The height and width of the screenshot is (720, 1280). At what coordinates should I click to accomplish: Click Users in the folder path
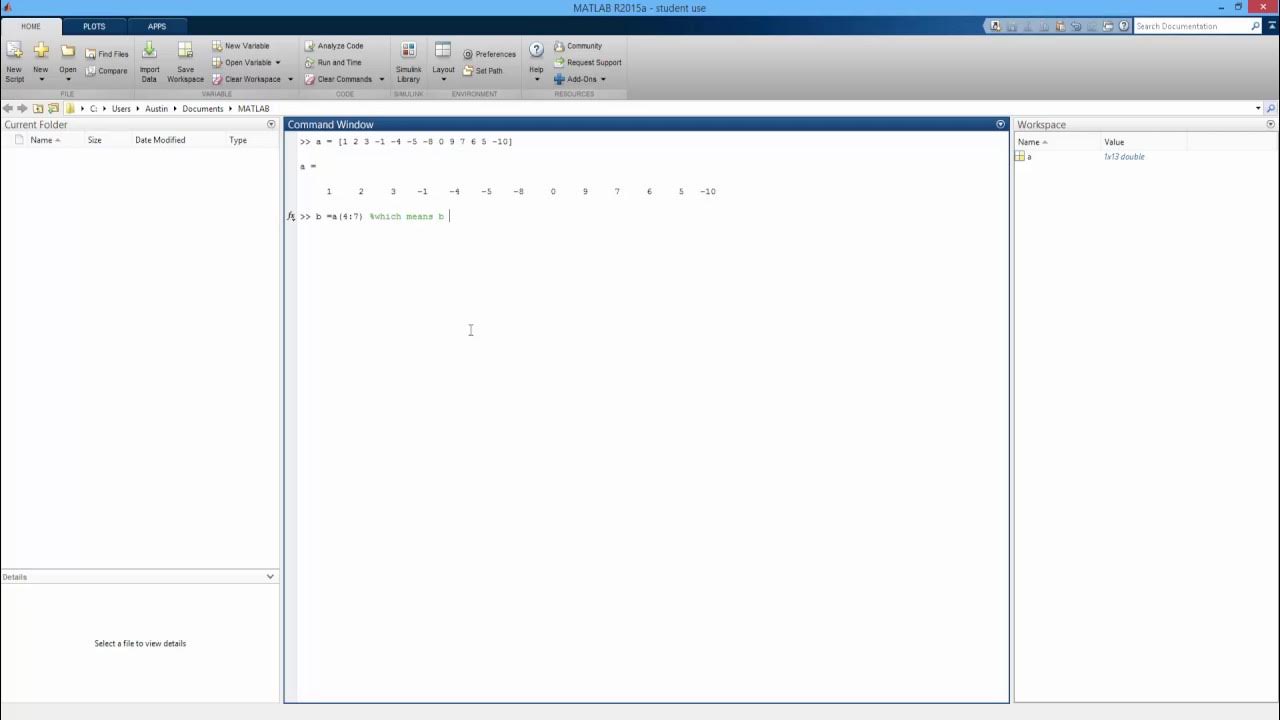click(x=121, y=108)
